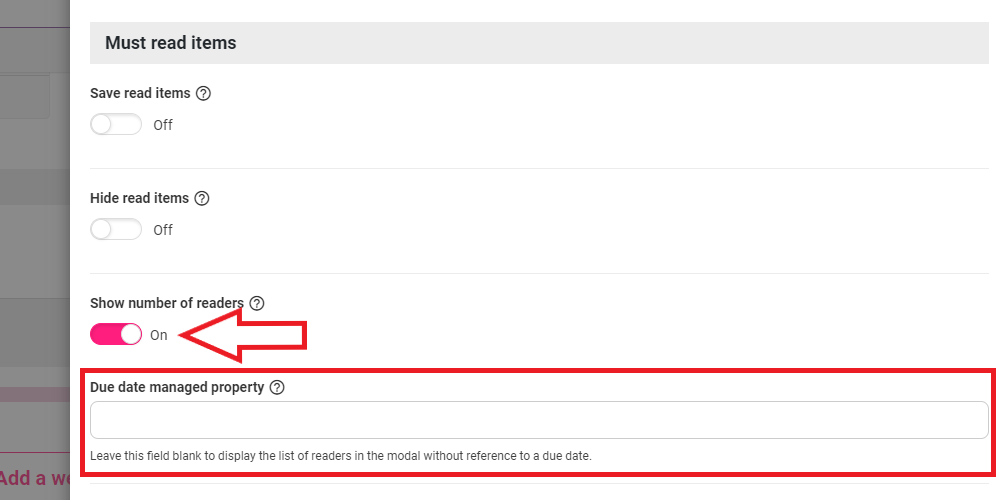Click the 'Leave this field blank' helper text
The width and height of the screenshot is (1004, 500).
tap(341, 456)
